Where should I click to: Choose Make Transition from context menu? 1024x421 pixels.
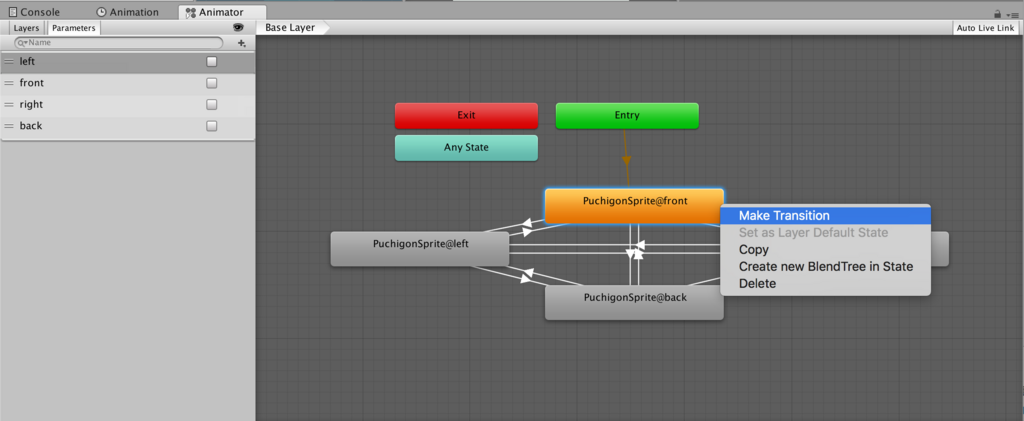pos(825,215)
